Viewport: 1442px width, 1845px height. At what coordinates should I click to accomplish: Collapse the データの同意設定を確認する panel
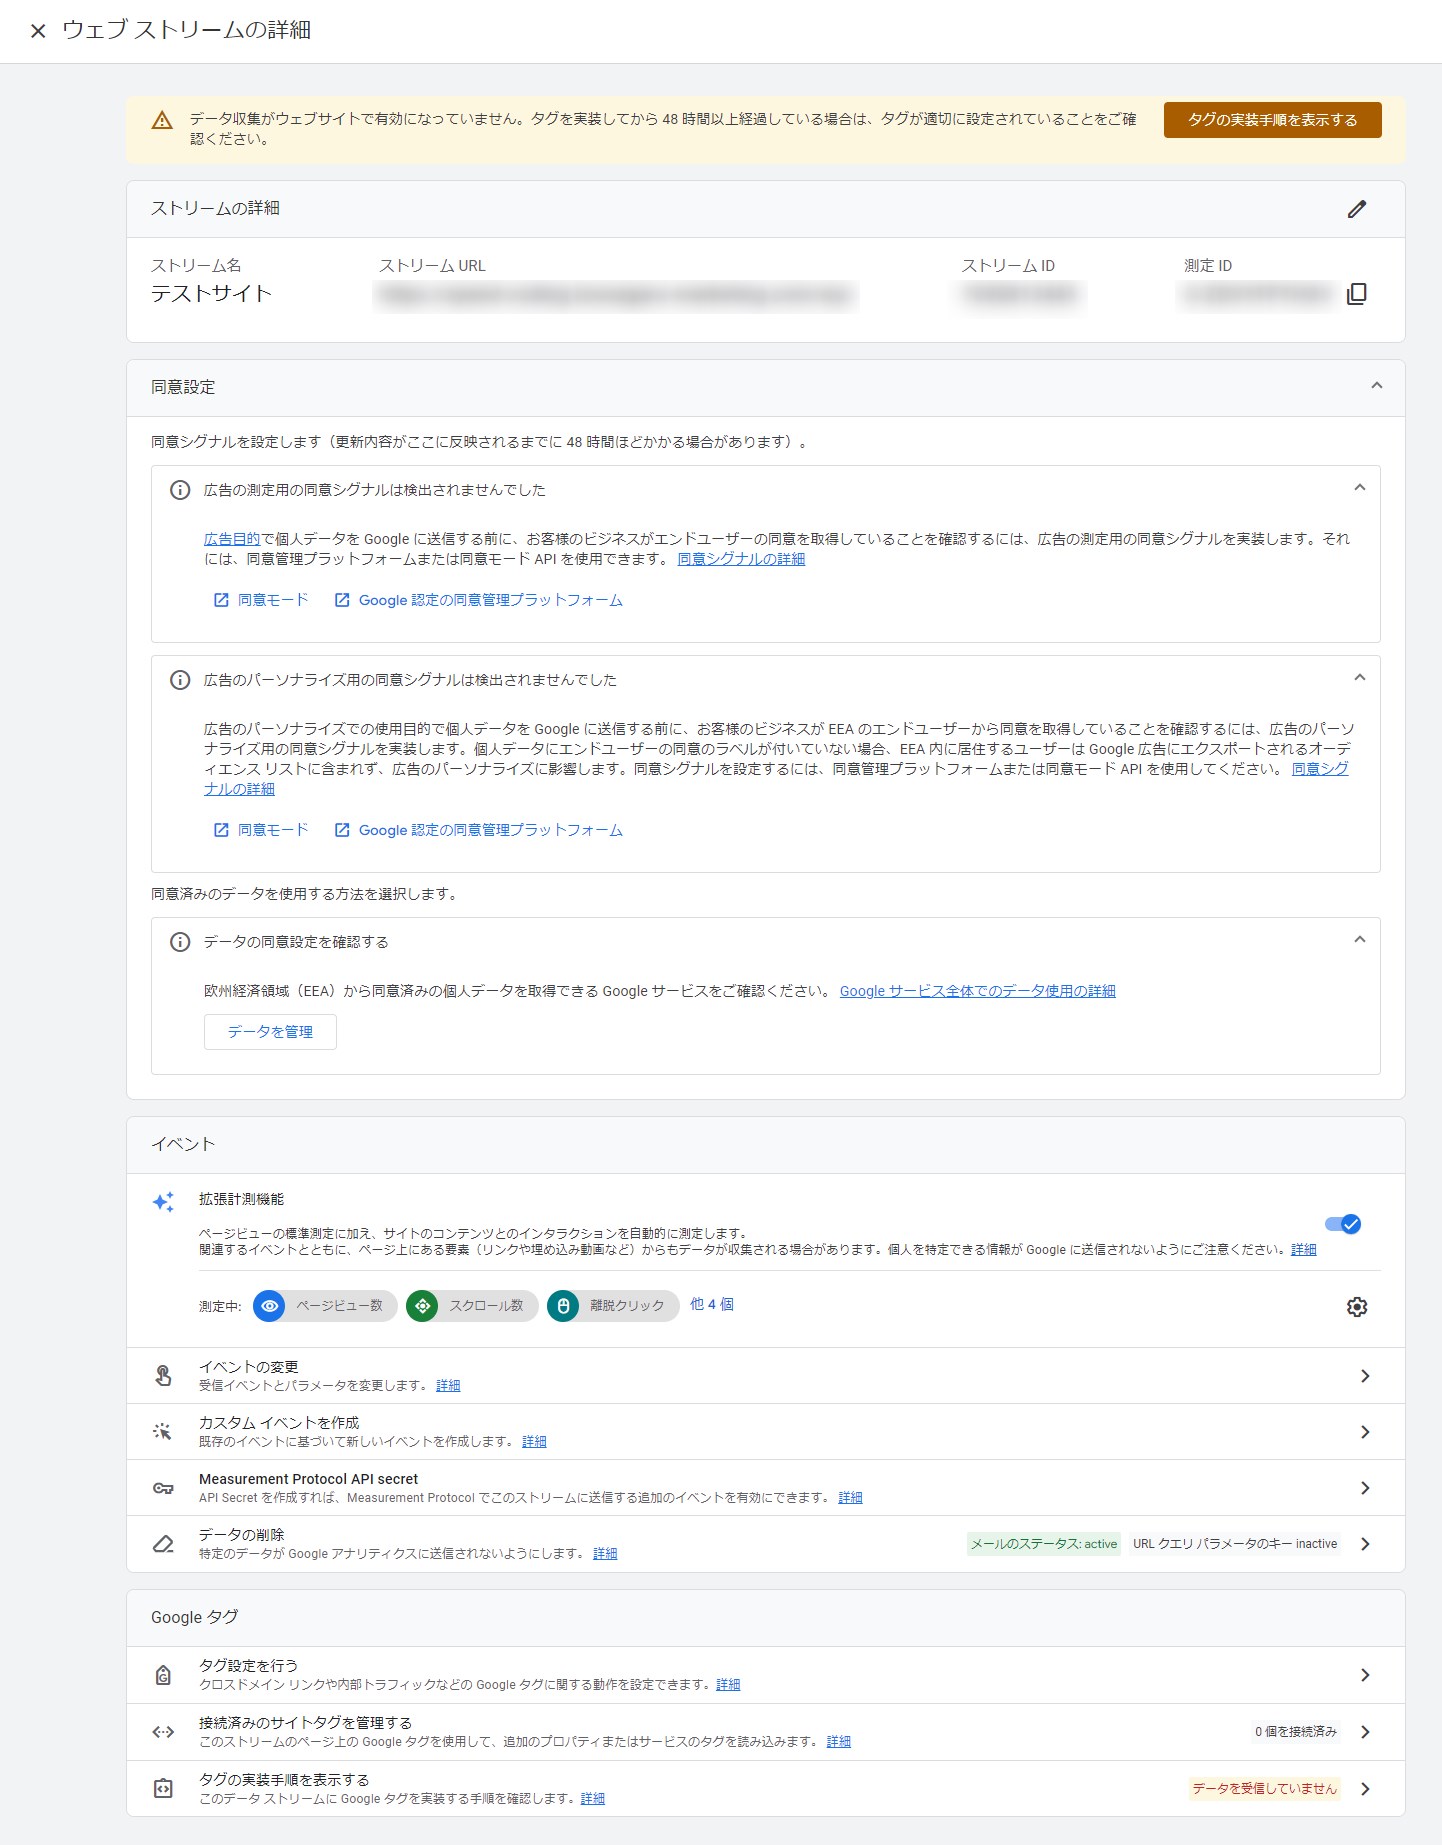(1359, 940)
